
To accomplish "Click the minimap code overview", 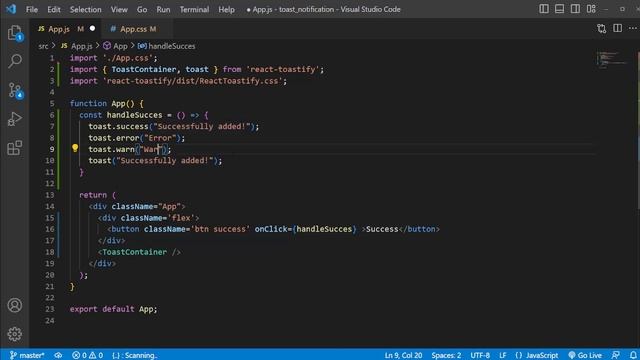I will point(612,60).
